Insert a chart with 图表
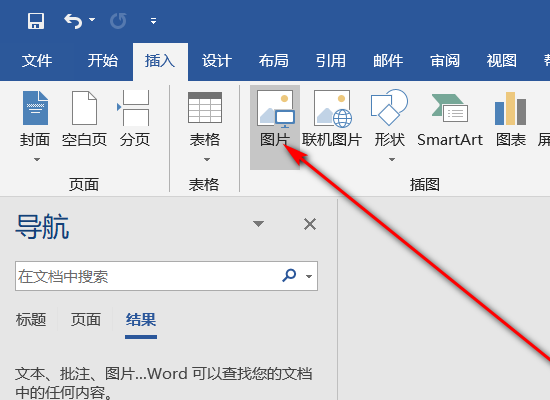The image size is (550, 400). click(511, 119)
